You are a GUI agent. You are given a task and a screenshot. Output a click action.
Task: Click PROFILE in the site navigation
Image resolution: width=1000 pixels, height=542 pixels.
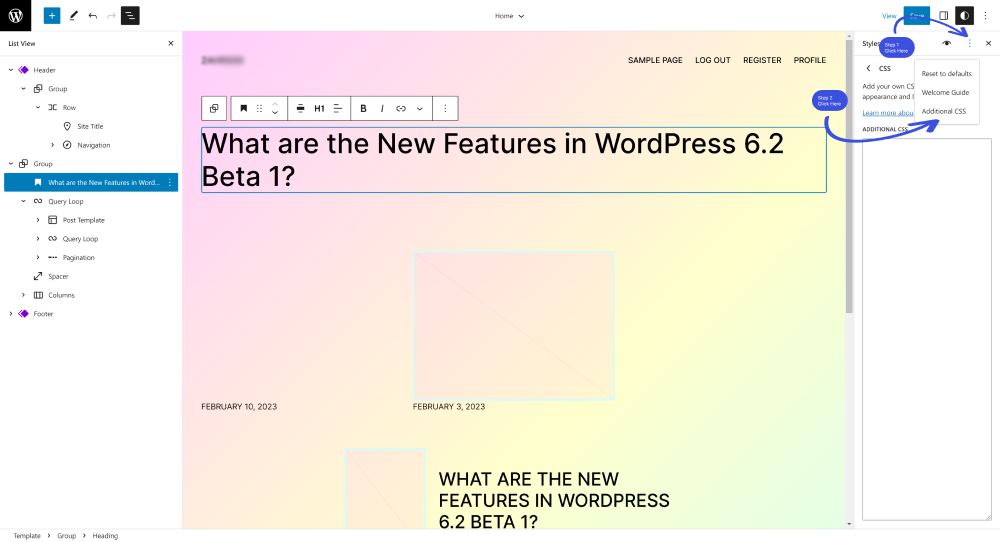click(x=809, y=60)
